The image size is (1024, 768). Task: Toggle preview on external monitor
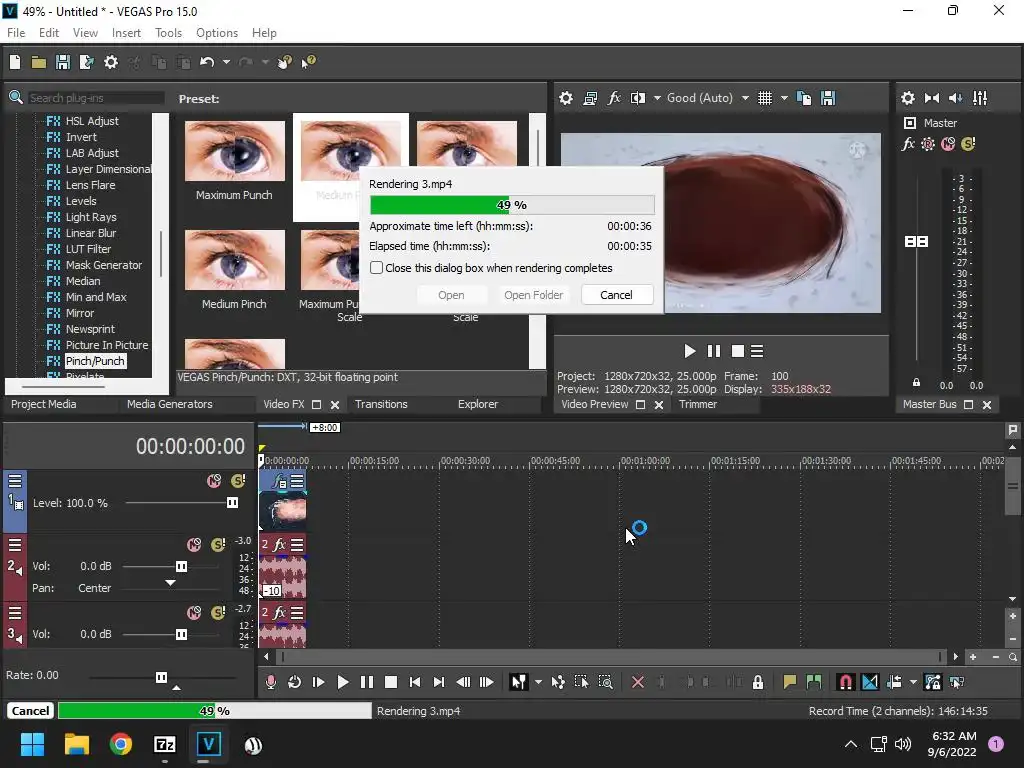(590, 98)
